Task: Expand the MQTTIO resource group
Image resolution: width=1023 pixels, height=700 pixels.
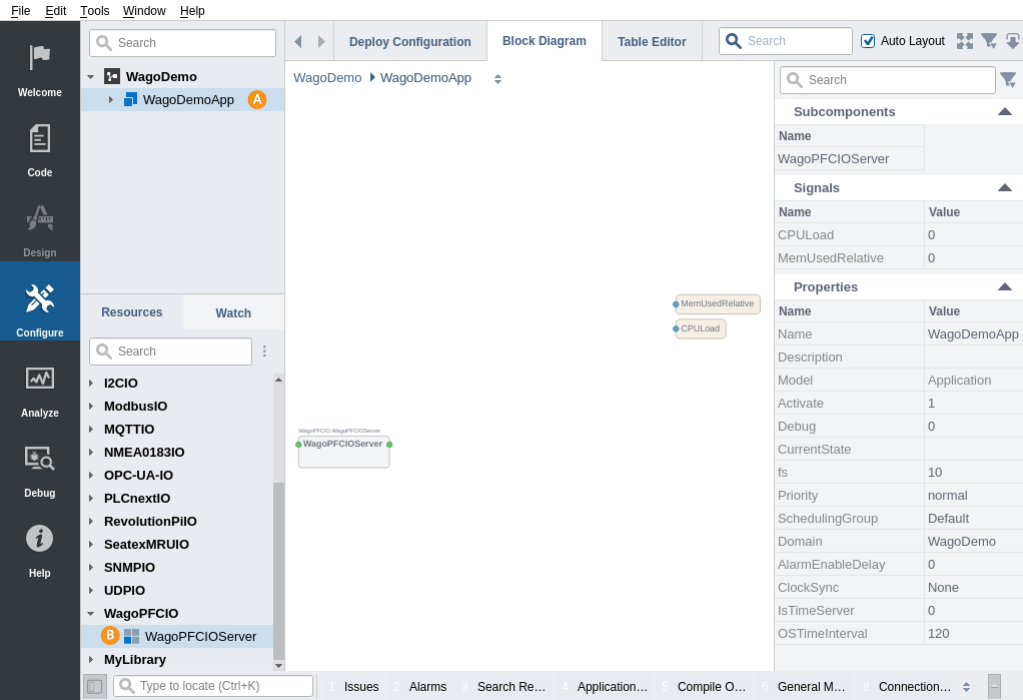Action: coord(91,429)
